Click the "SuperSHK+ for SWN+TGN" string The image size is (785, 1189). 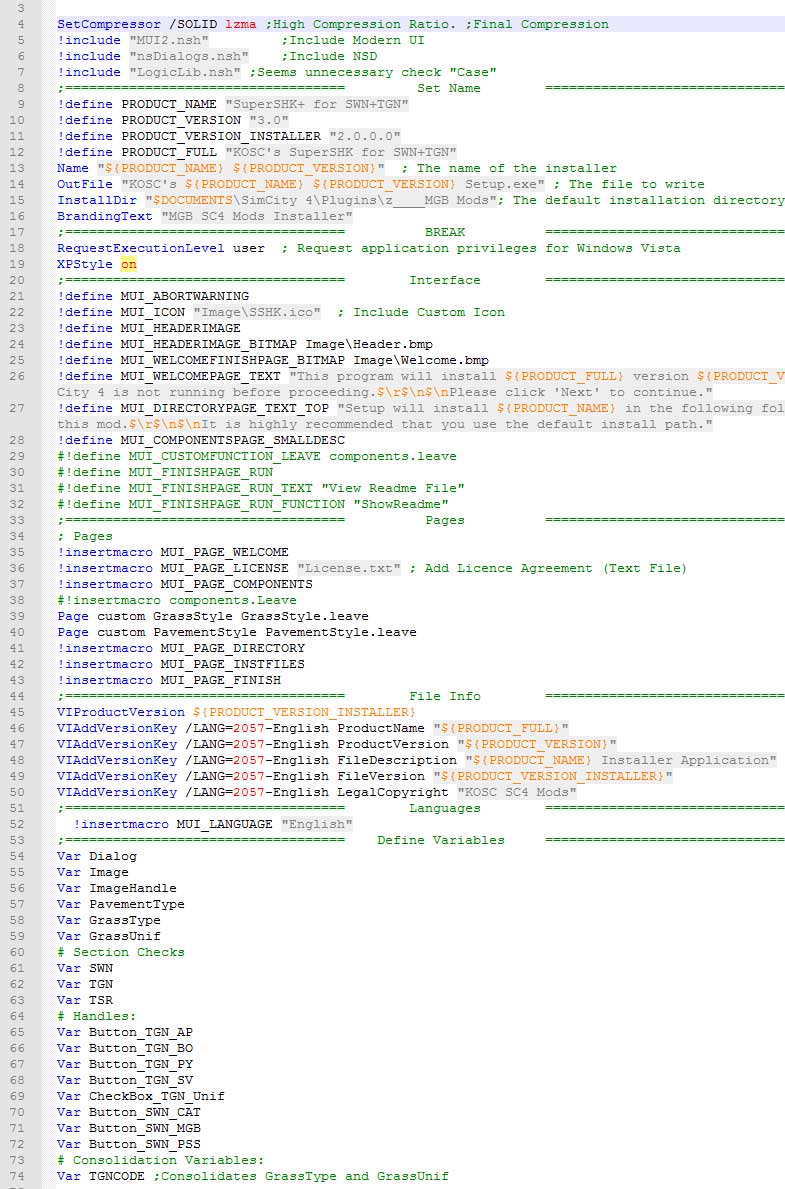point(316,104)
